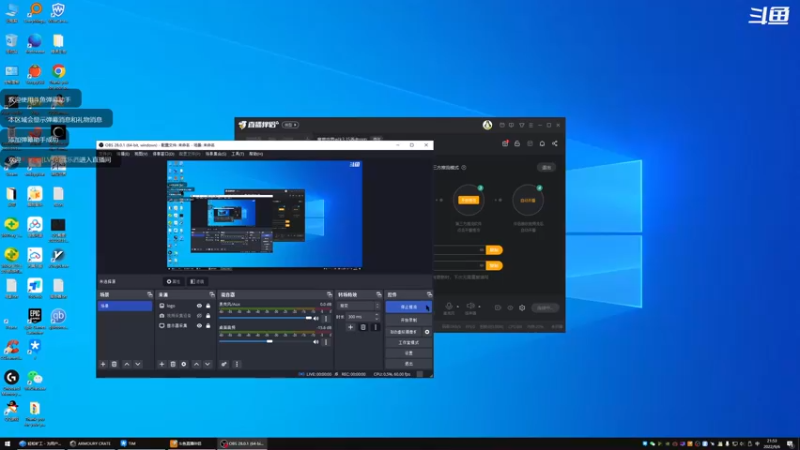
Task: Open the red-dot gift icon in Douyu companion
Action: (505, 143)
